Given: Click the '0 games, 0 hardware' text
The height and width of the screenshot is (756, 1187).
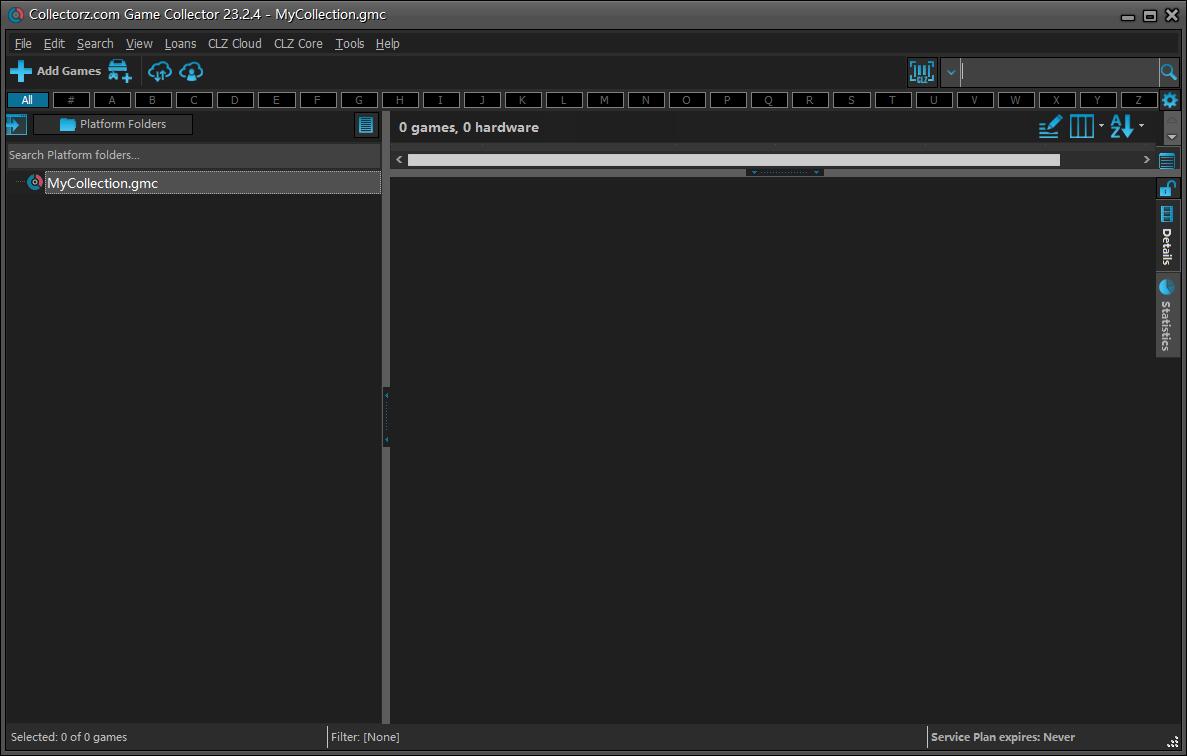Looking at the screenshot, I should tap(469, 127).
